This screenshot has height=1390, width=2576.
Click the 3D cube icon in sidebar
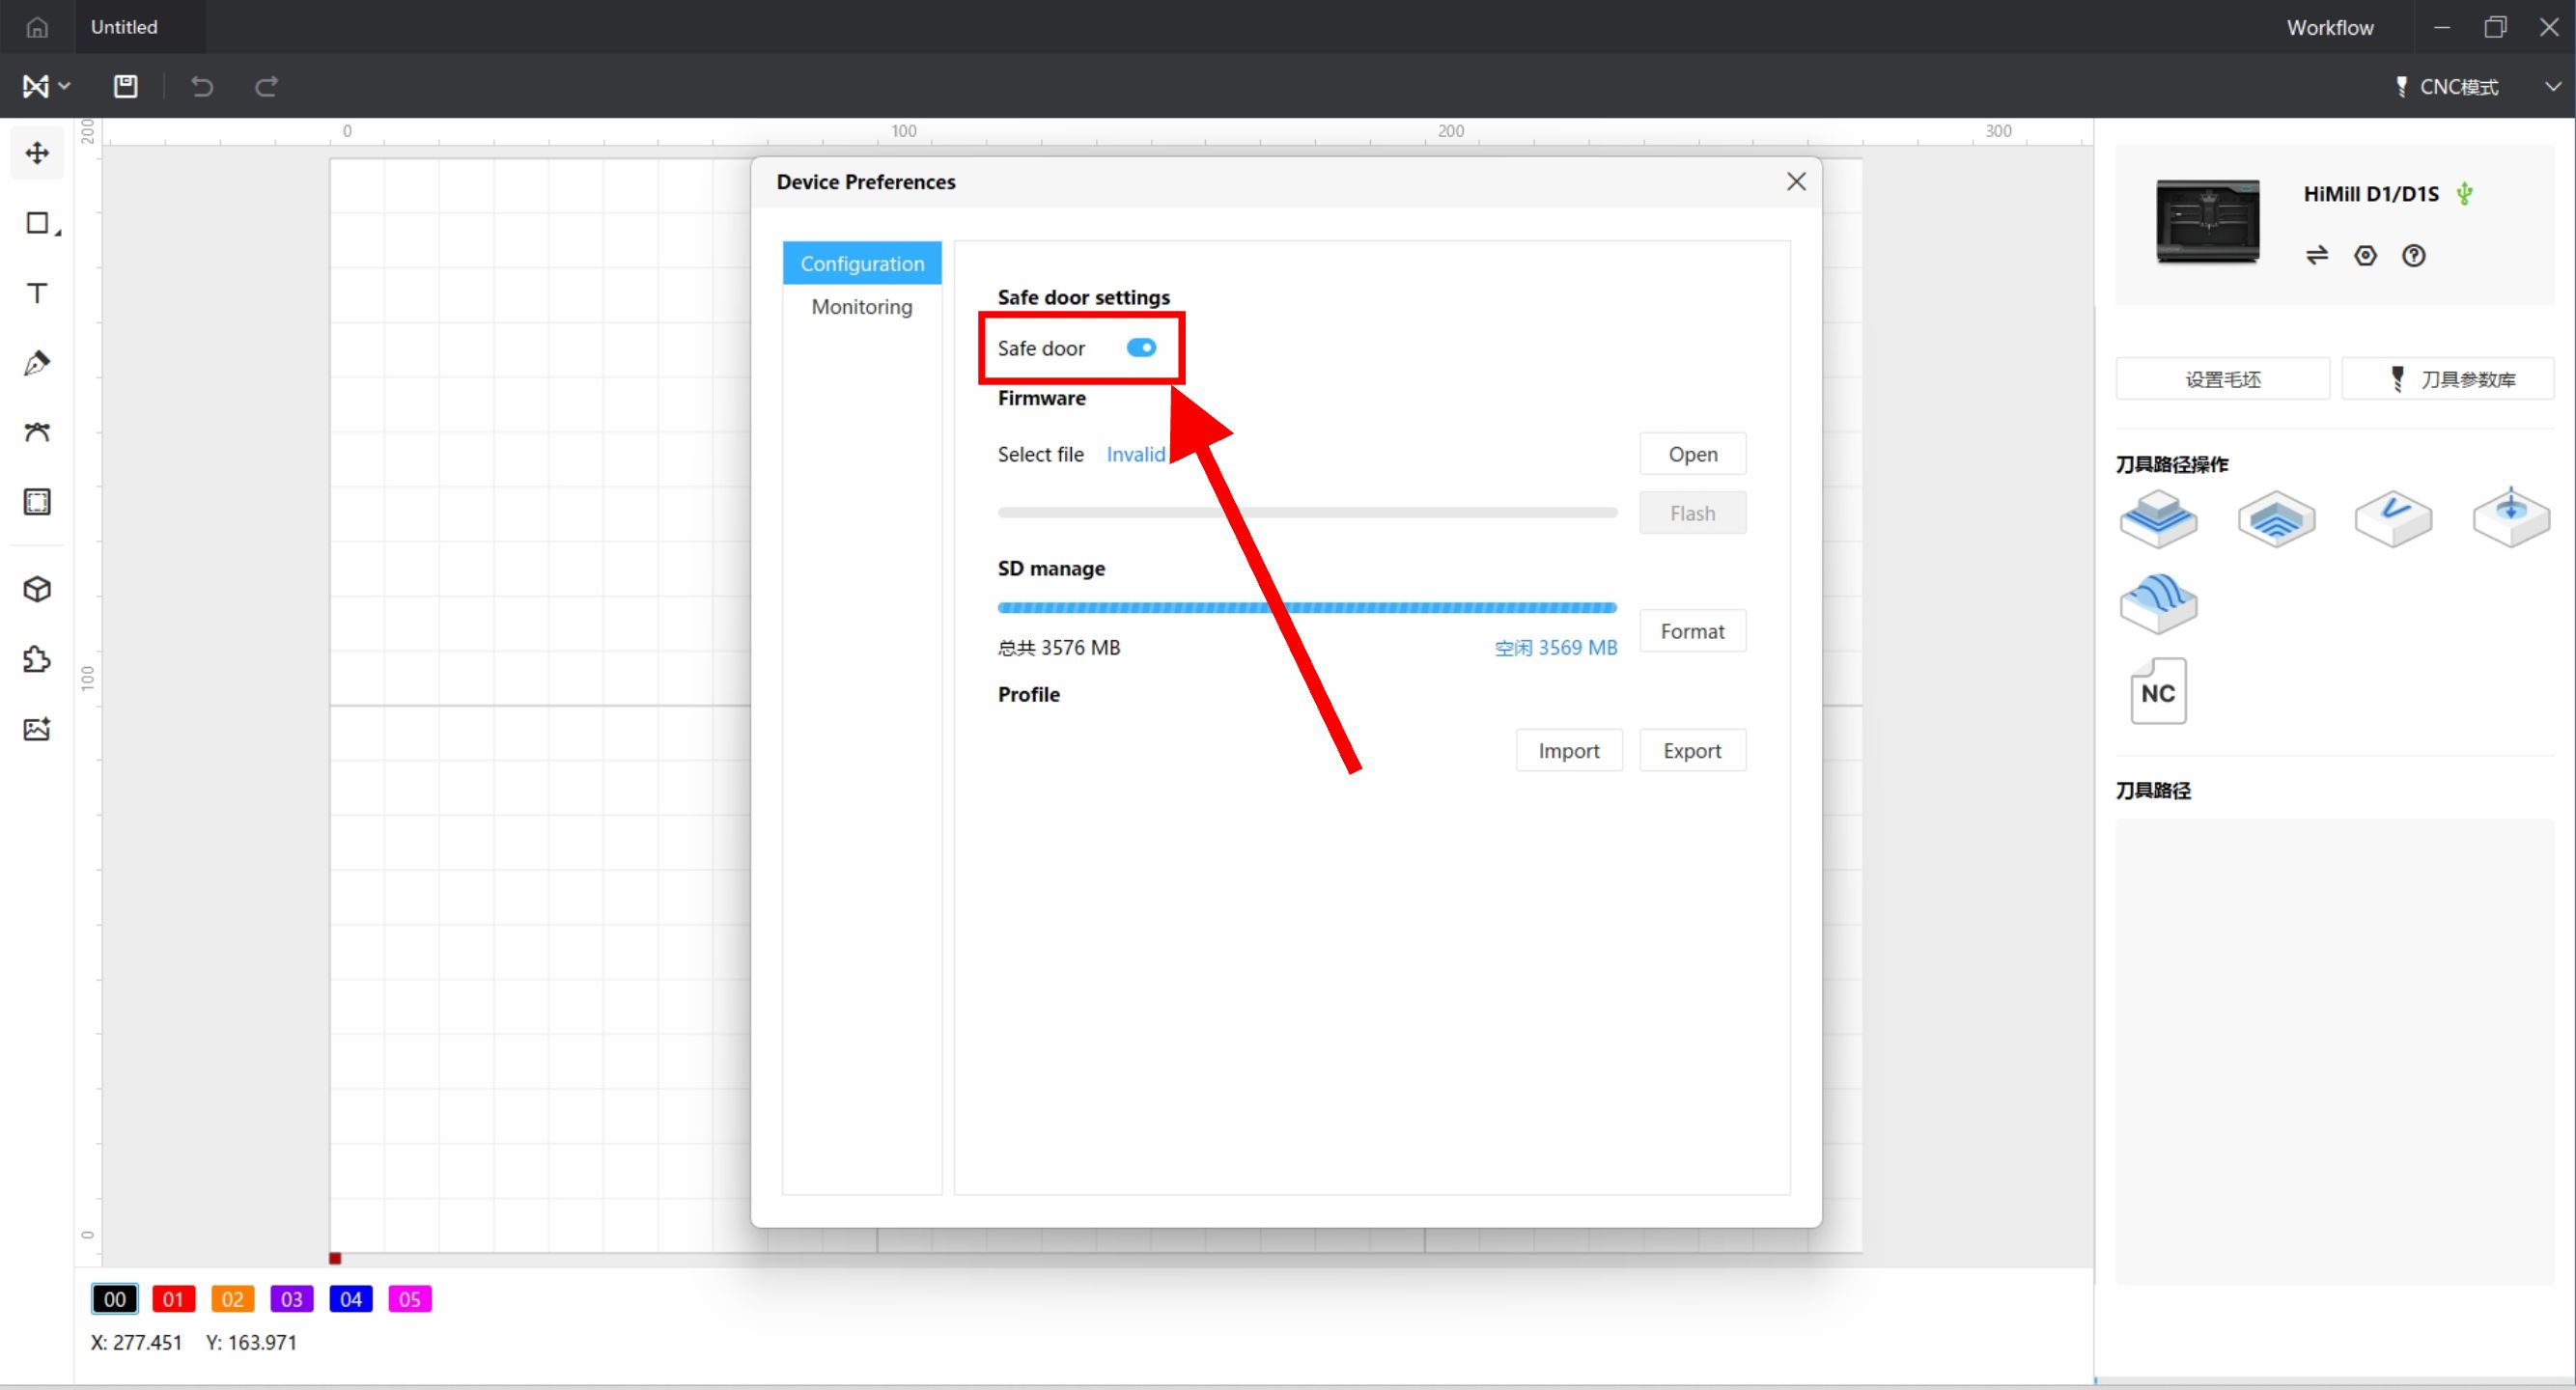point(37,589)
